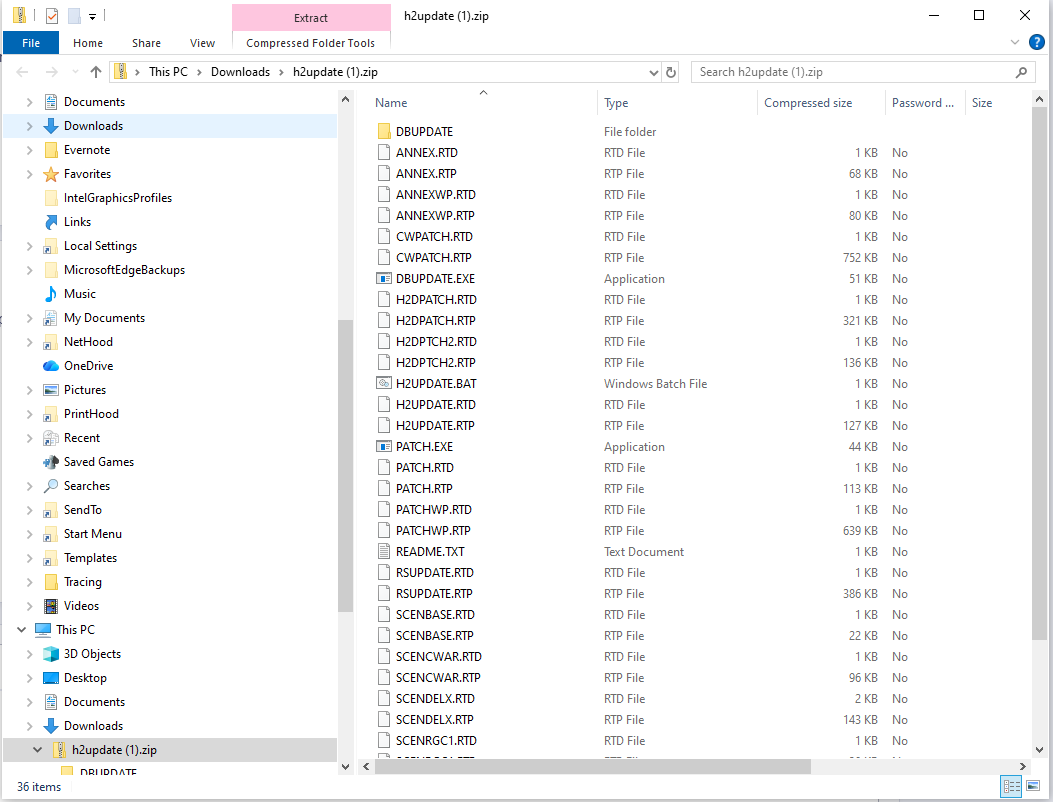Image resolution: width=1053 pixels, height=802 pixels.
Task: Select the H2UPDATE.BAT batch file icon
Action: click(x=384, y=384)
